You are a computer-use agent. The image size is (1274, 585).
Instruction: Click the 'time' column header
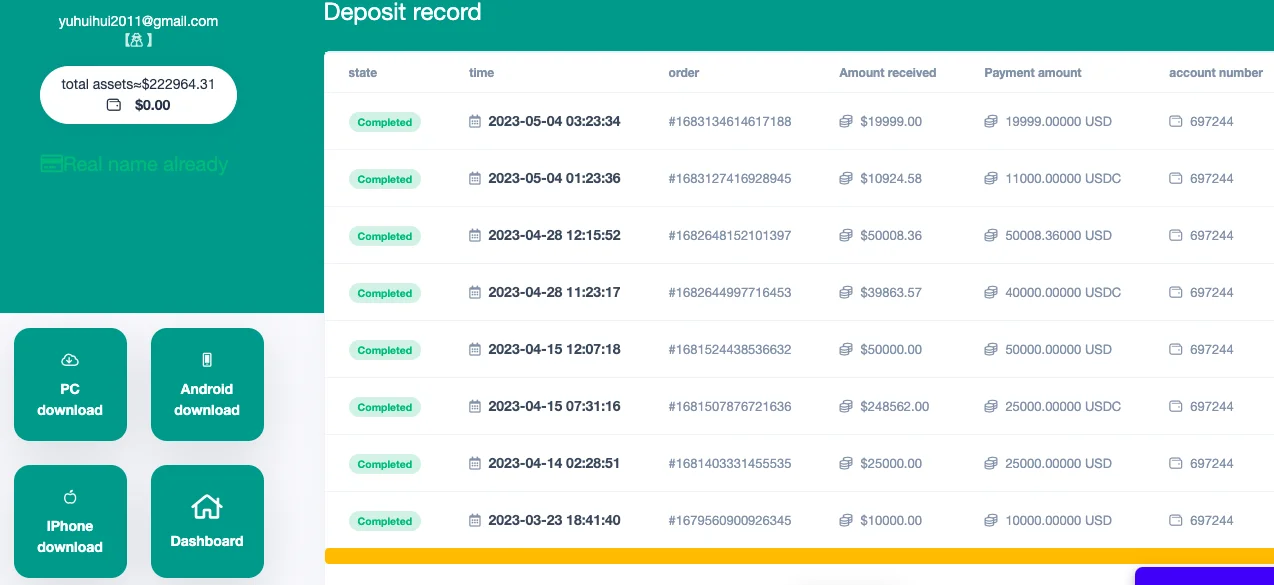[x=481, y=73]
